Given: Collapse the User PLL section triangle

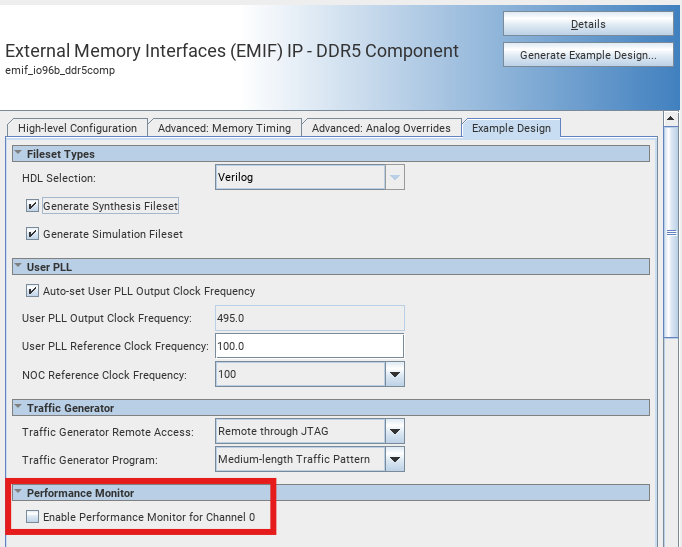Looking at the screenshot, I should click(18, 267).
